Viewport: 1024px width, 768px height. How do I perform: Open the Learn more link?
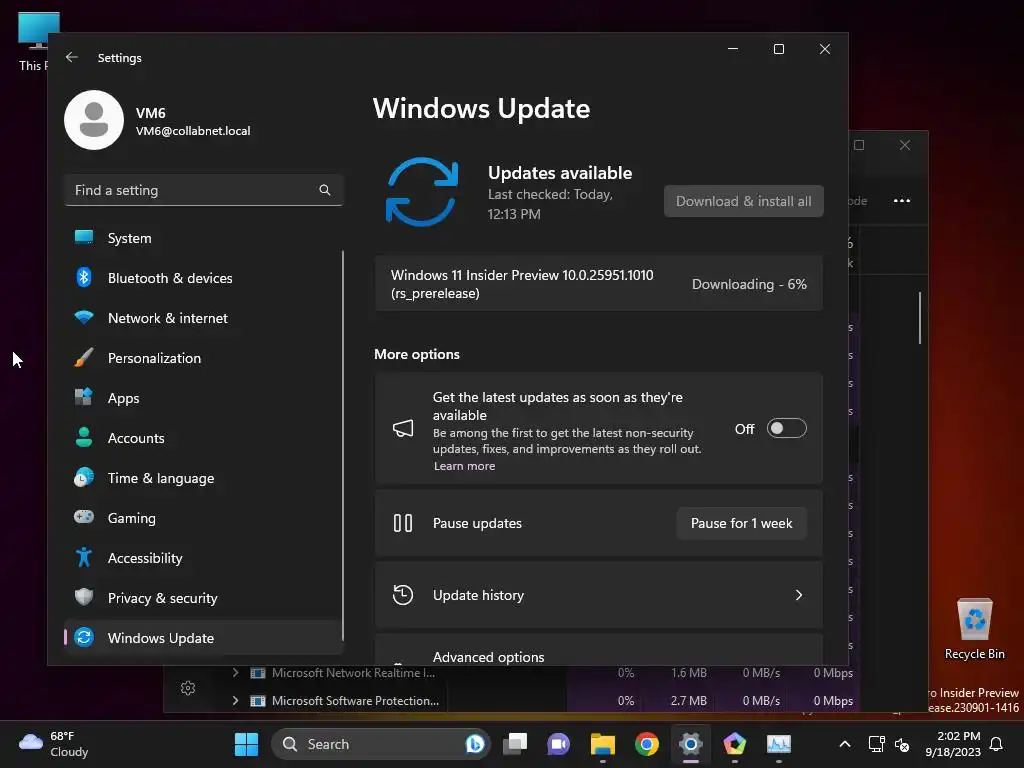(464, 466)
